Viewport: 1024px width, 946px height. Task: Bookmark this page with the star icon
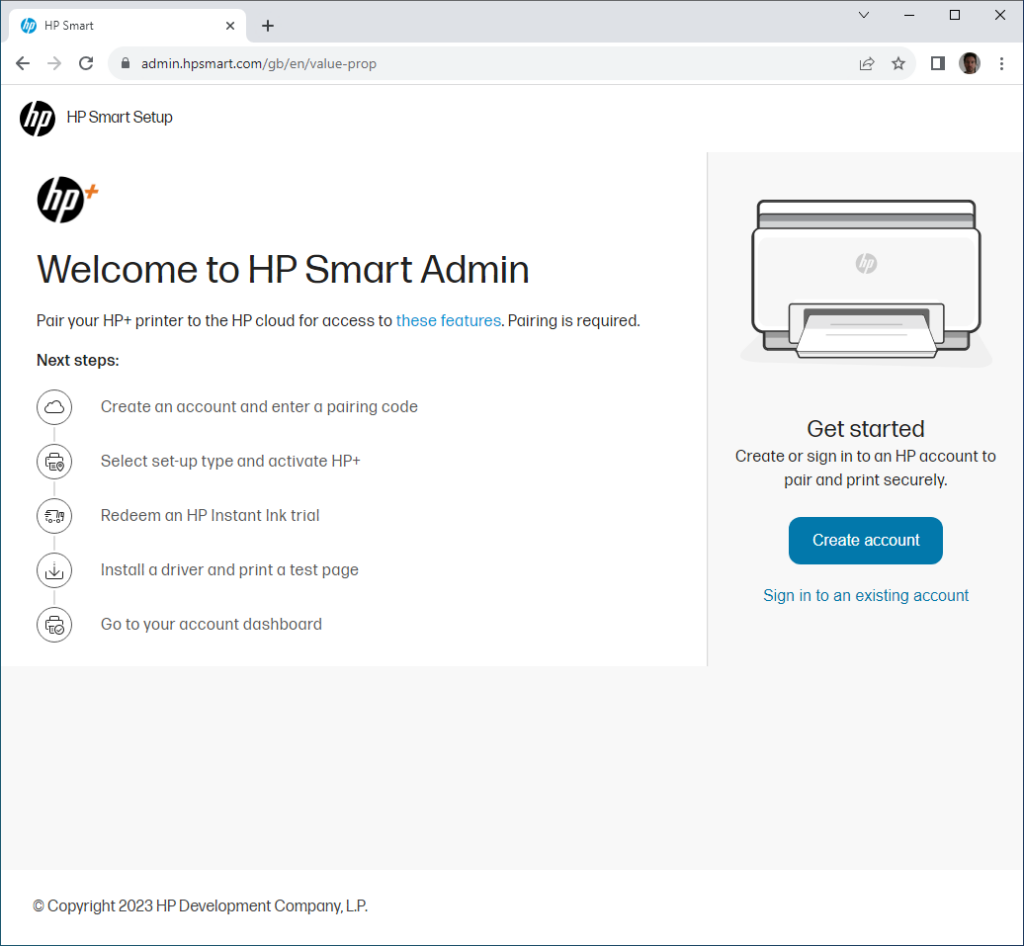pyautogui.click(x=899, y=63)
